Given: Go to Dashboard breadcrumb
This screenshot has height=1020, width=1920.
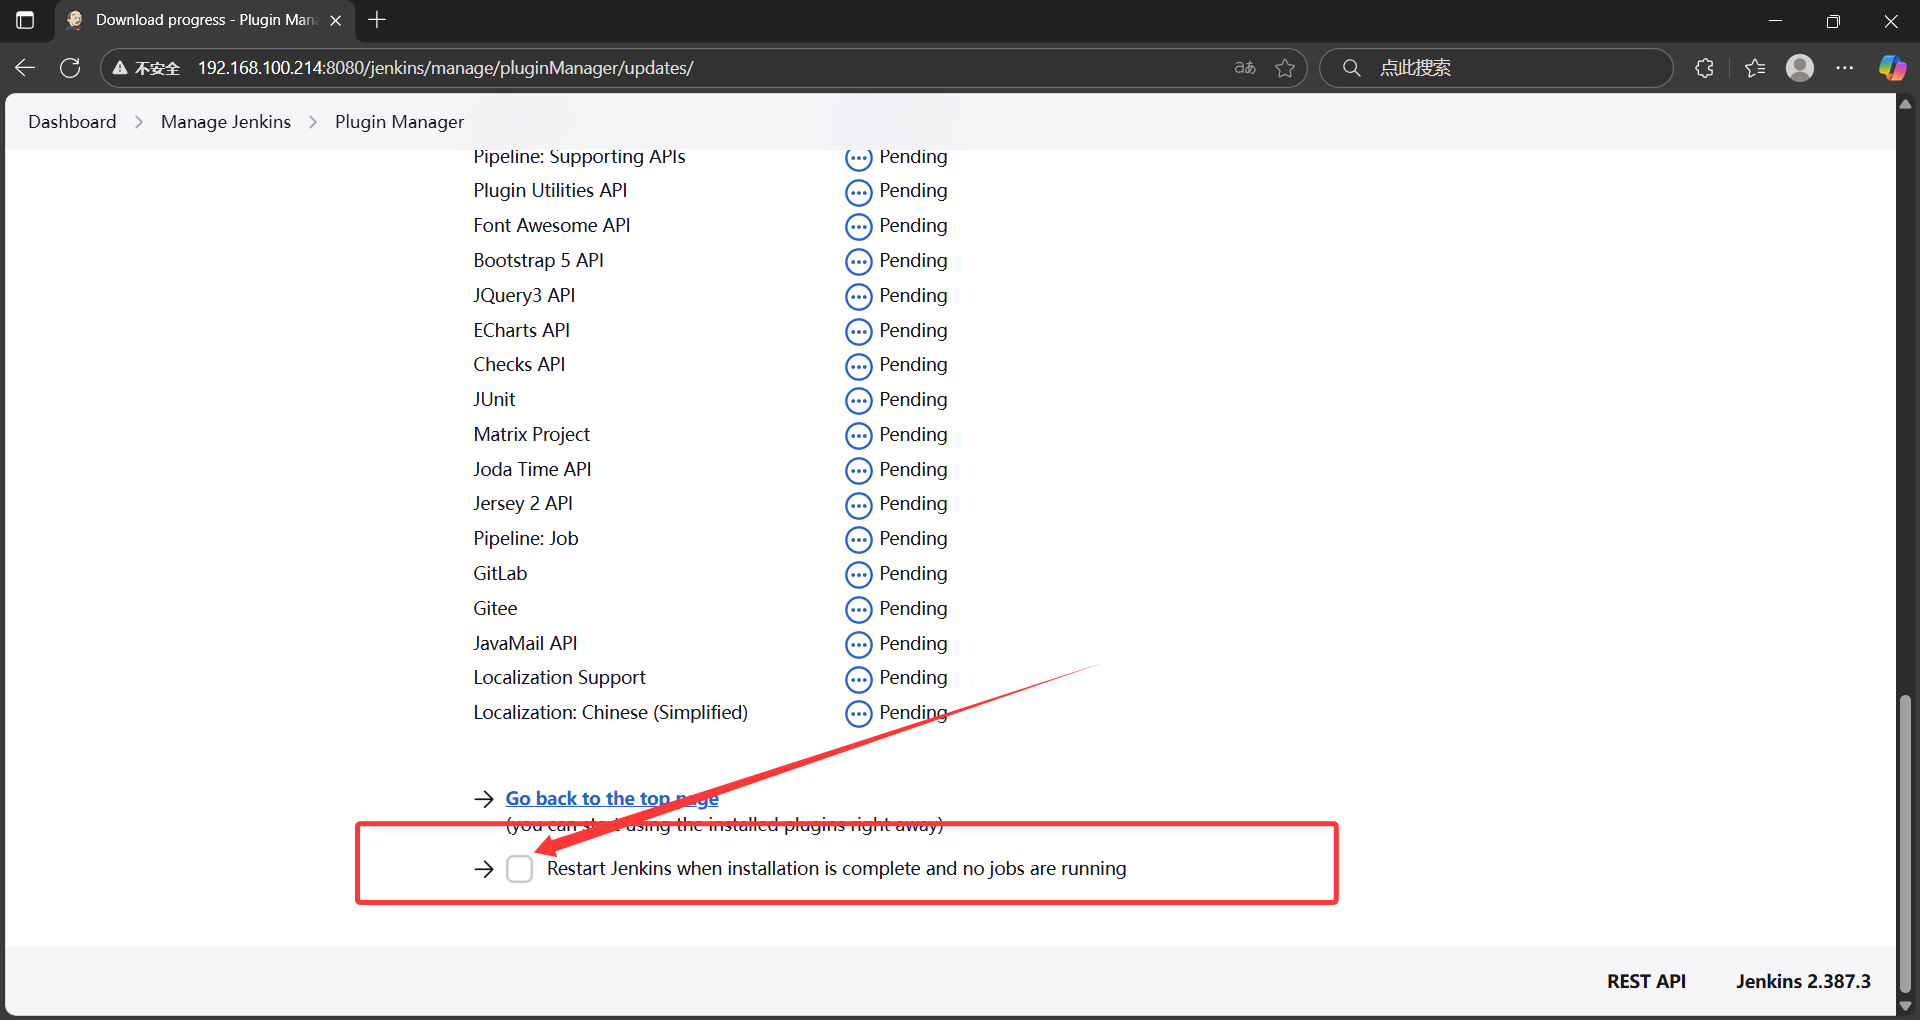Looking at the screenshot, I should tap(72, 122).
